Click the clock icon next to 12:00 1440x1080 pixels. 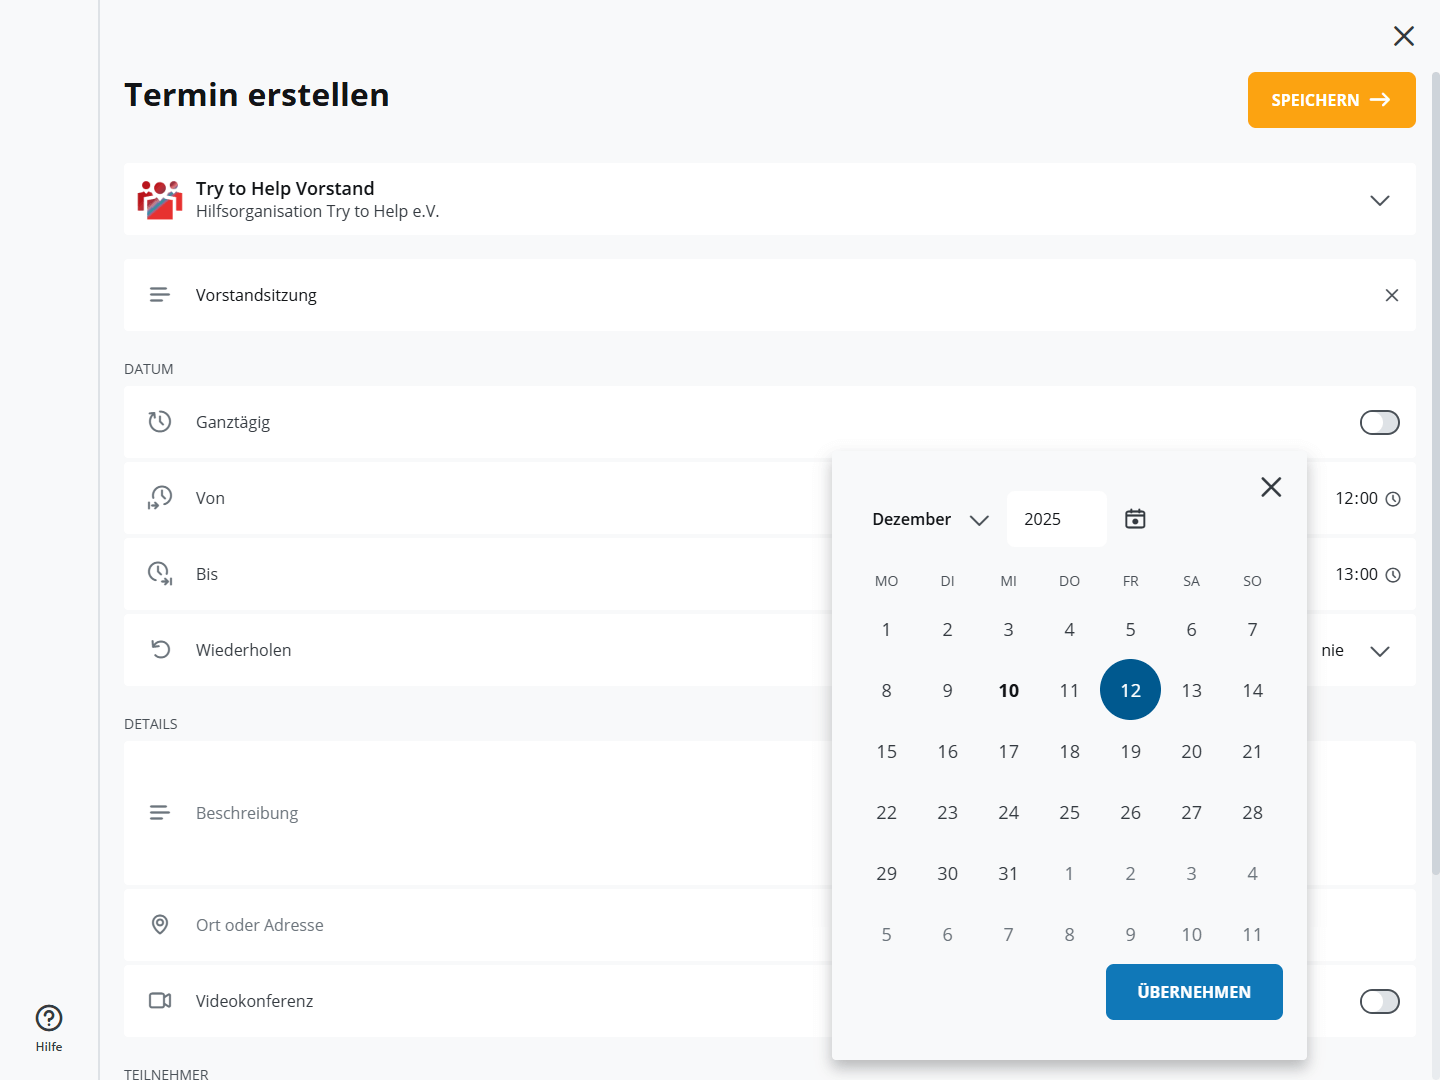tap(1393, 499)
